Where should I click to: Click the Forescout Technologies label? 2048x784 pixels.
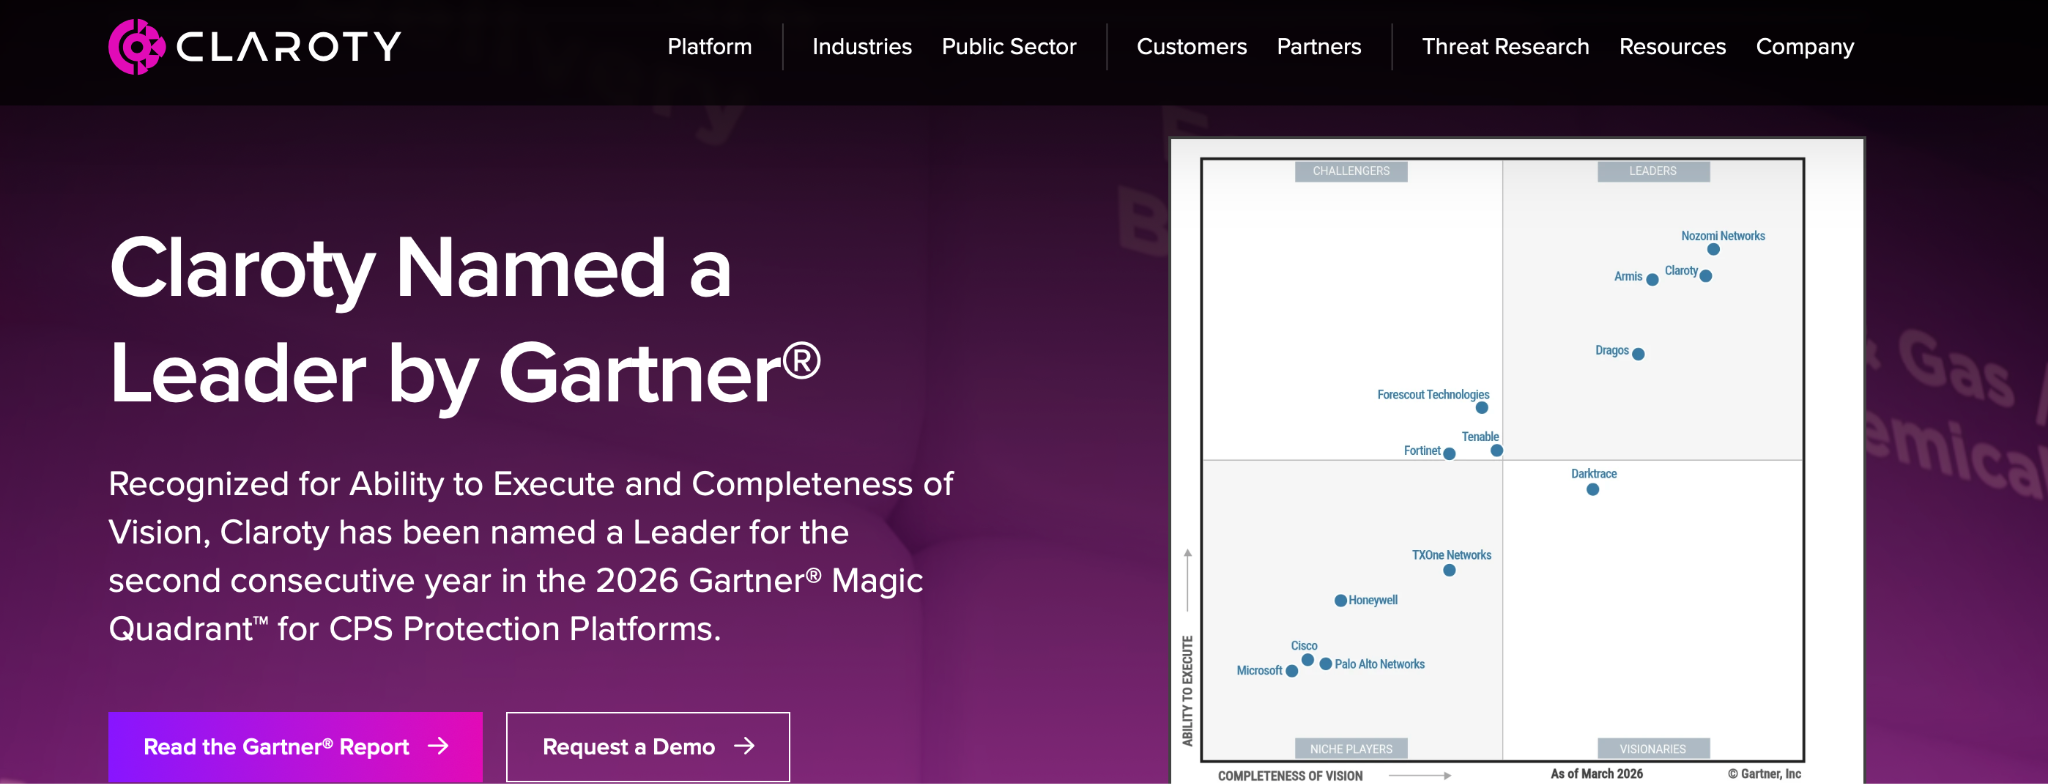1433,395
